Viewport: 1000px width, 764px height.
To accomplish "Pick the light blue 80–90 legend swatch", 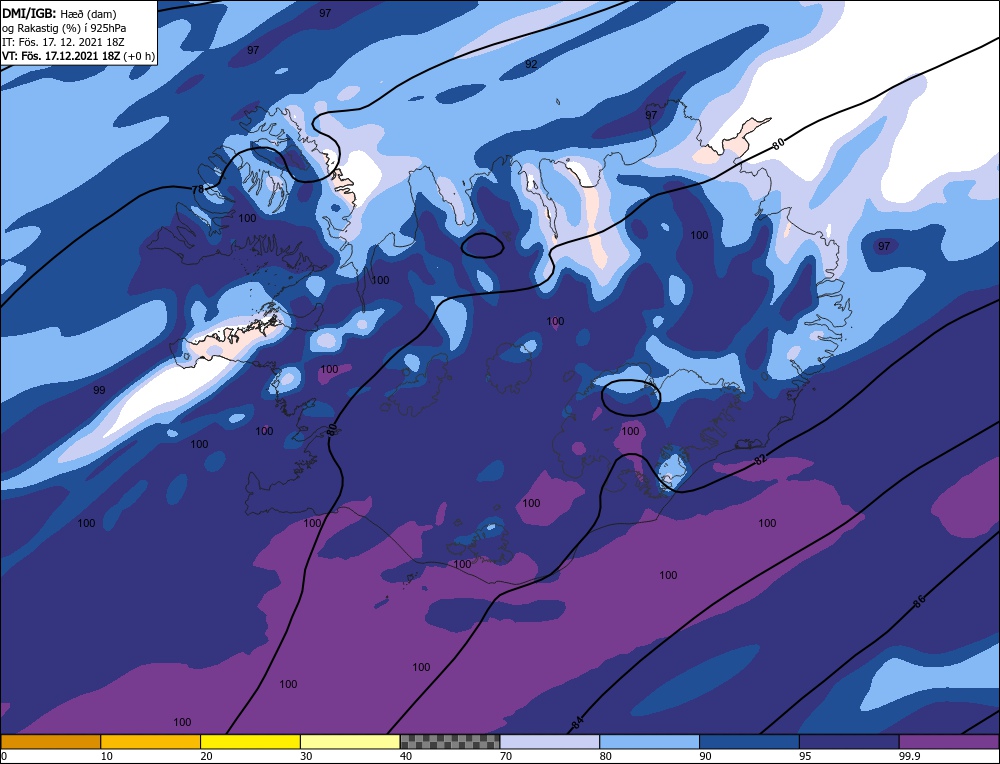I will 649,741.
